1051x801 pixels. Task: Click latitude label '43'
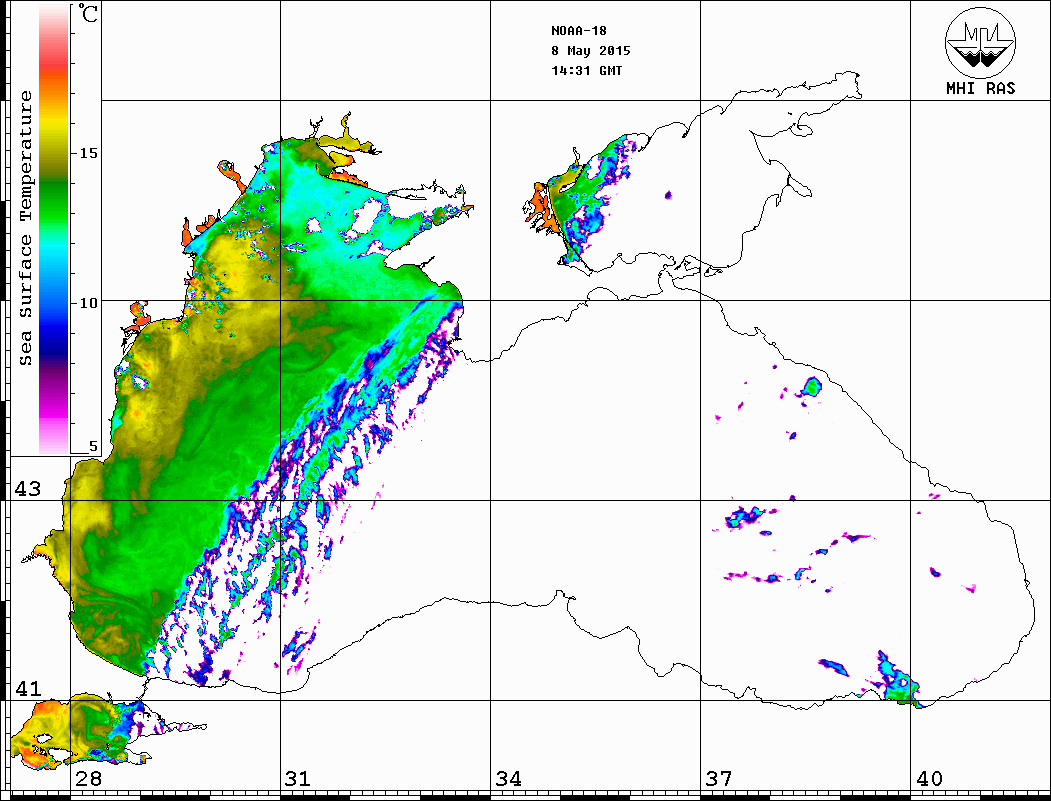coord(28,489)
